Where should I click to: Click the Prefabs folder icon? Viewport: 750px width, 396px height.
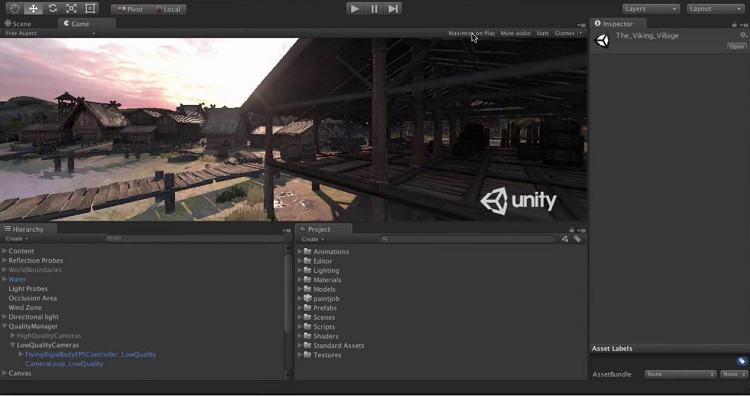(x=308, y=308)
